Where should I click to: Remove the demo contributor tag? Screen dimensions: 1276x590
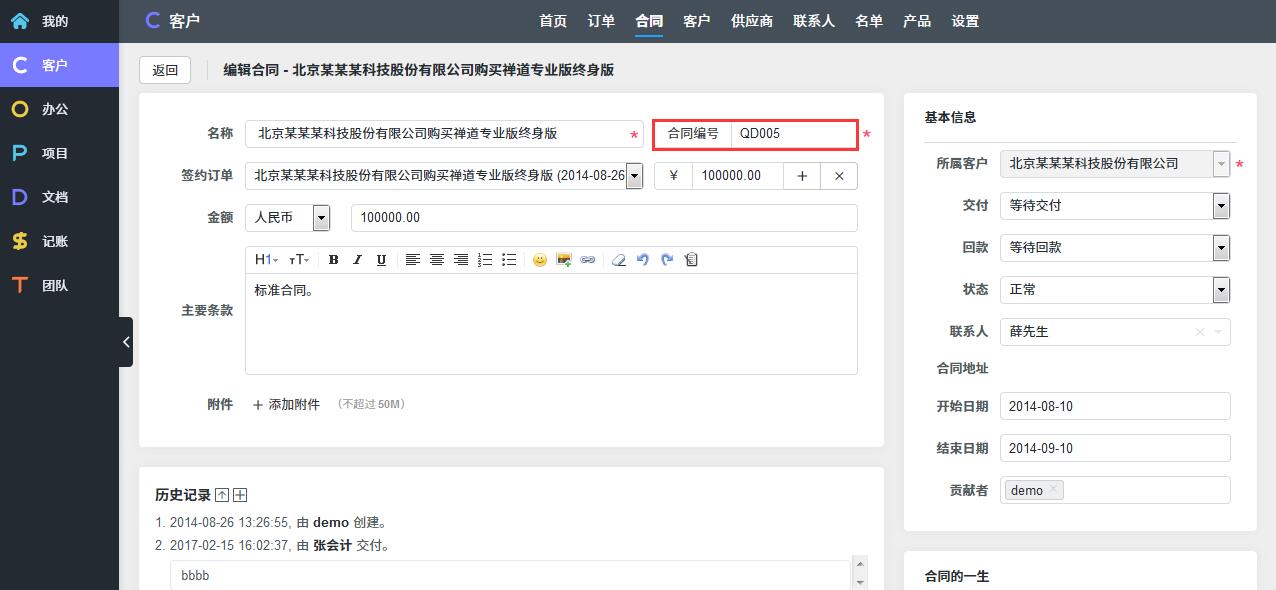1053,489
